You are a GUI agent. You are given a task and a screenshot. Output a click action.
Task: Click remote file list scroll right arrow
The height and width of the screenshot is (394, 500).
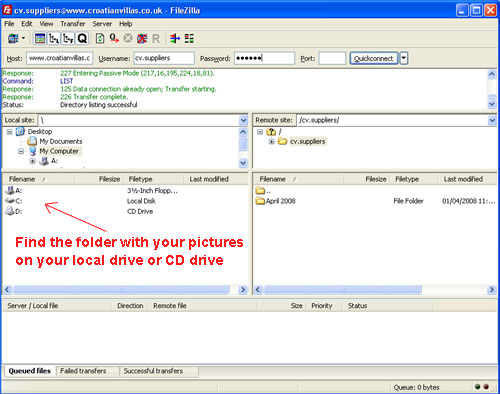(x=492, y=290)
